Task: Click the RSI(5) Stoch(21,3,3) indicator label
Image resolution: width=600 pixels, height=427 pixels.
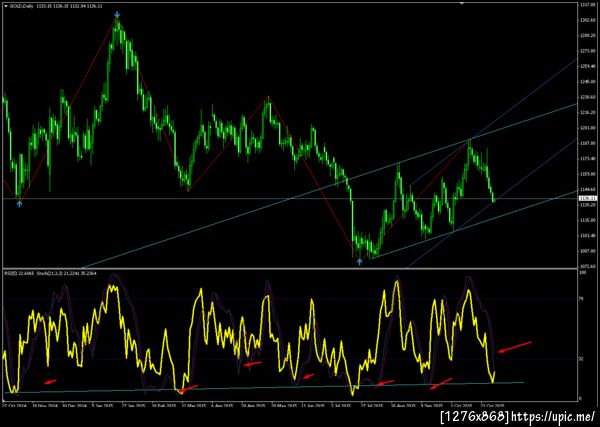Action: pyautogui.click(x=50, y=273)
